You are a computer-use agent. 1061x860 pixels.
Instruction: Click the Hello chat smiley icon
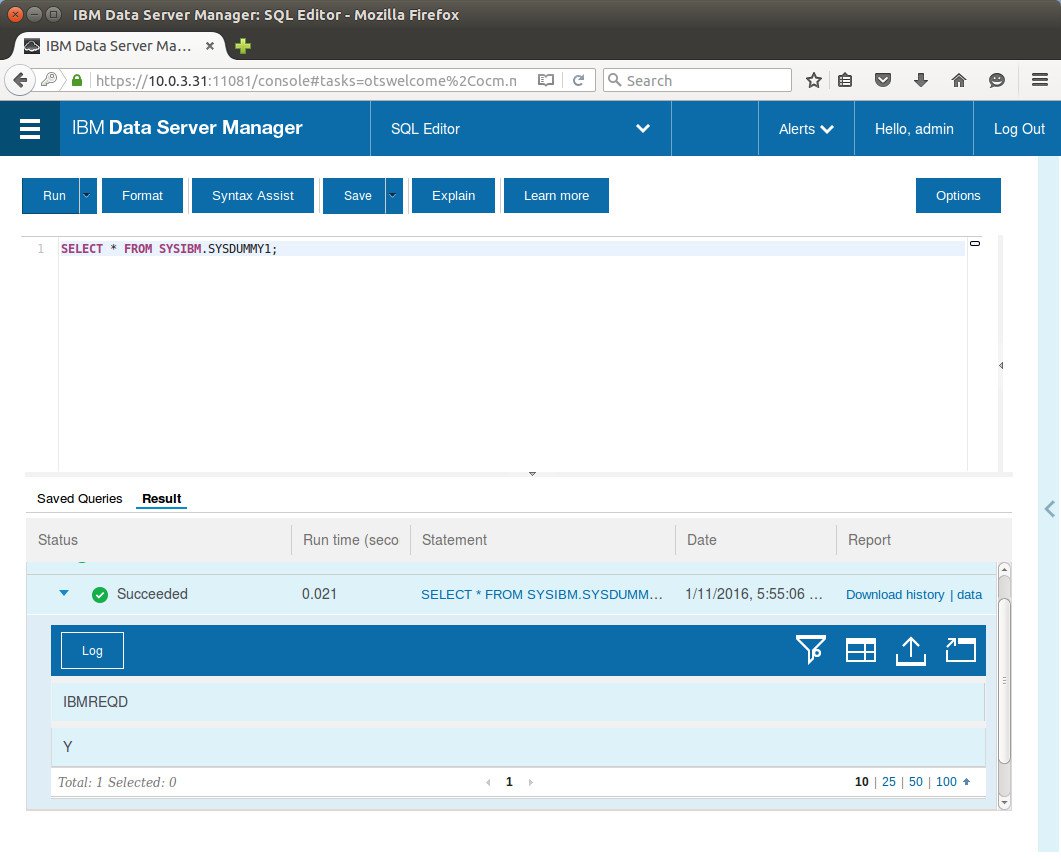click(x=997, y=81)
